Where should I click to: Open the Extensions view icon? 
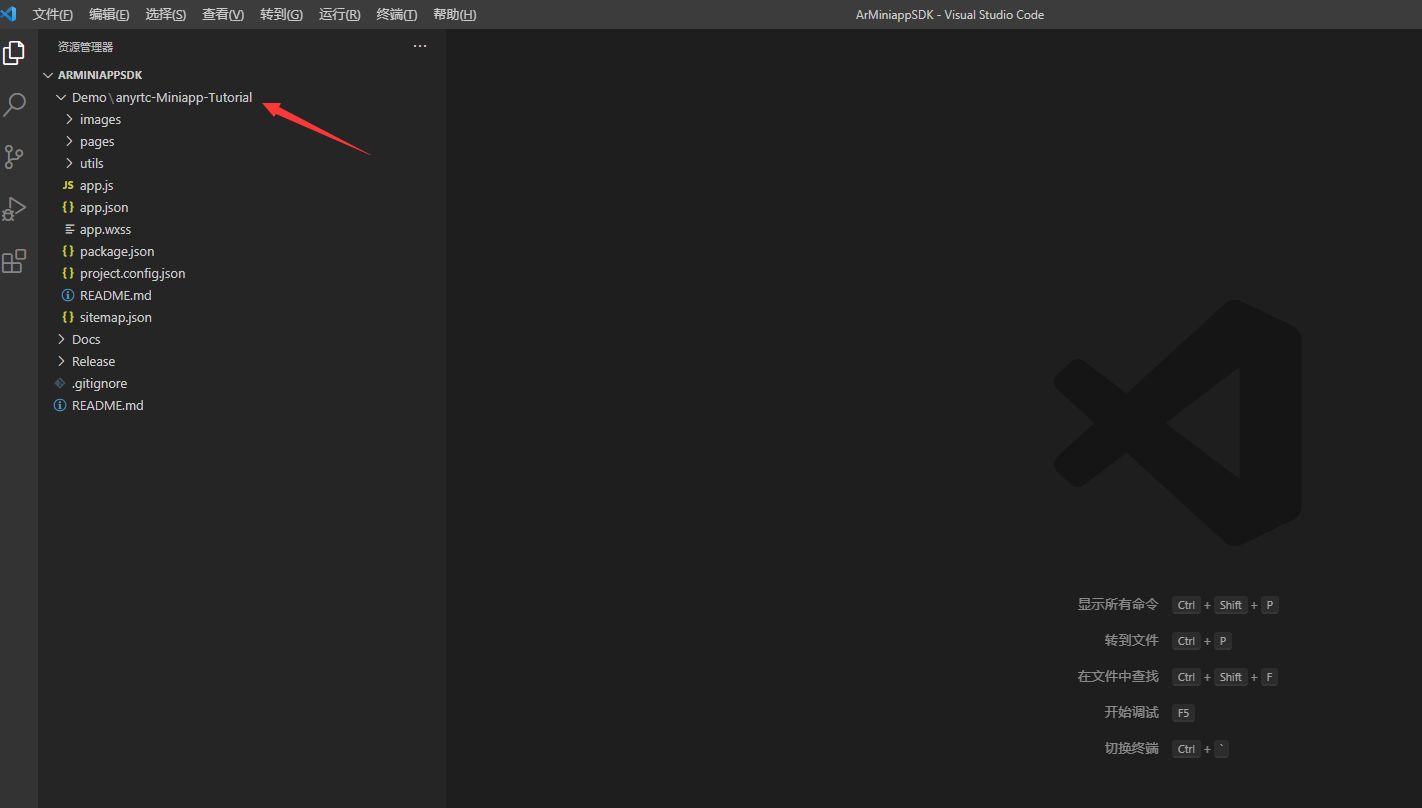pyautogui.click(x=14, y=262)
